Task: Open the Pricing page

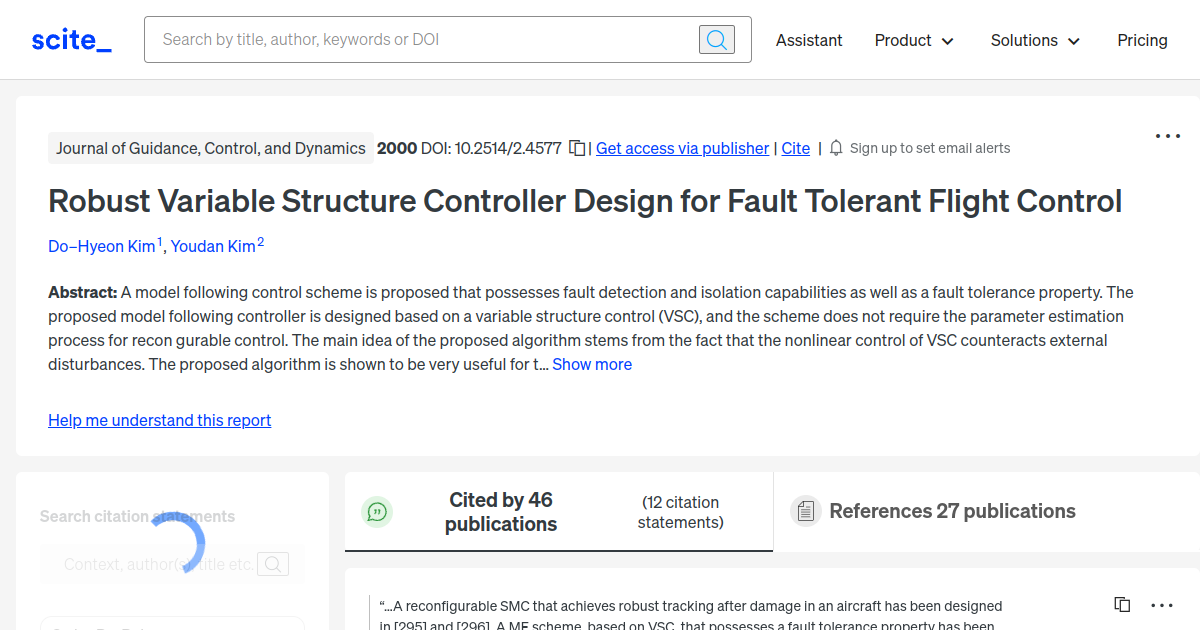Action: (x=1142, y=40)
